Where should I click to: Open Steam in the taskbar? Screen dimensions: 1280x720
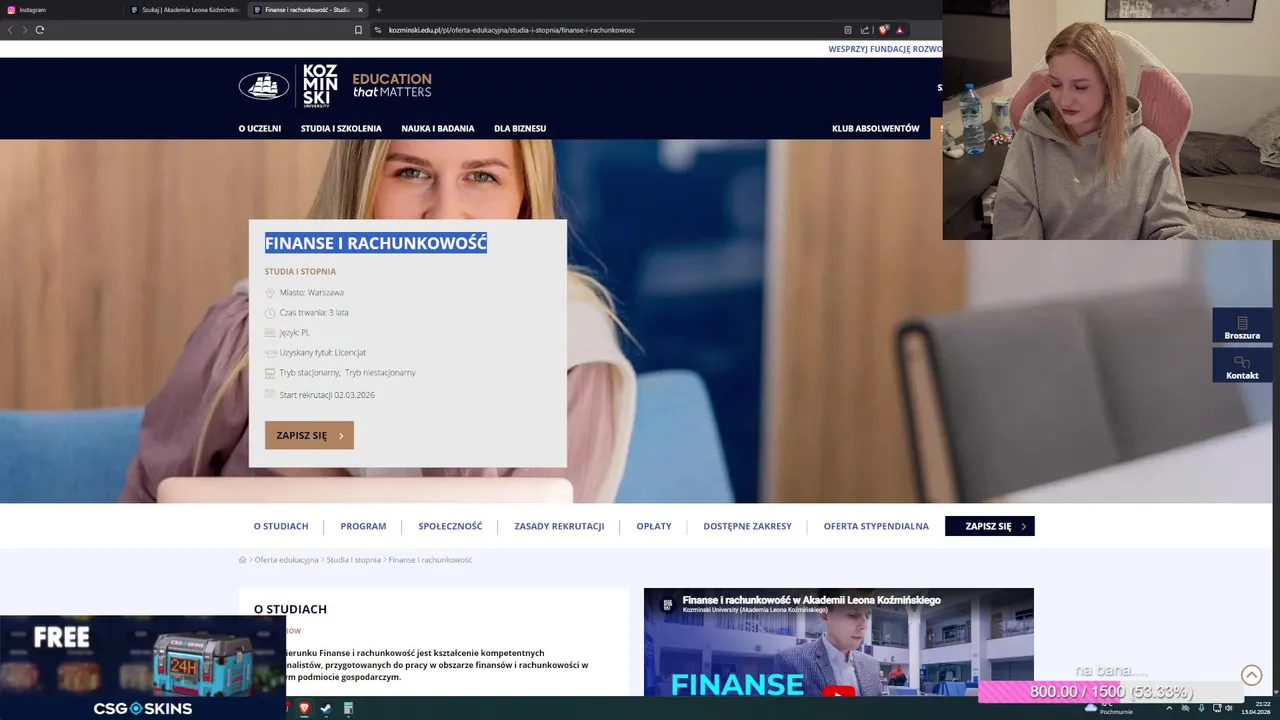(326, 708)
